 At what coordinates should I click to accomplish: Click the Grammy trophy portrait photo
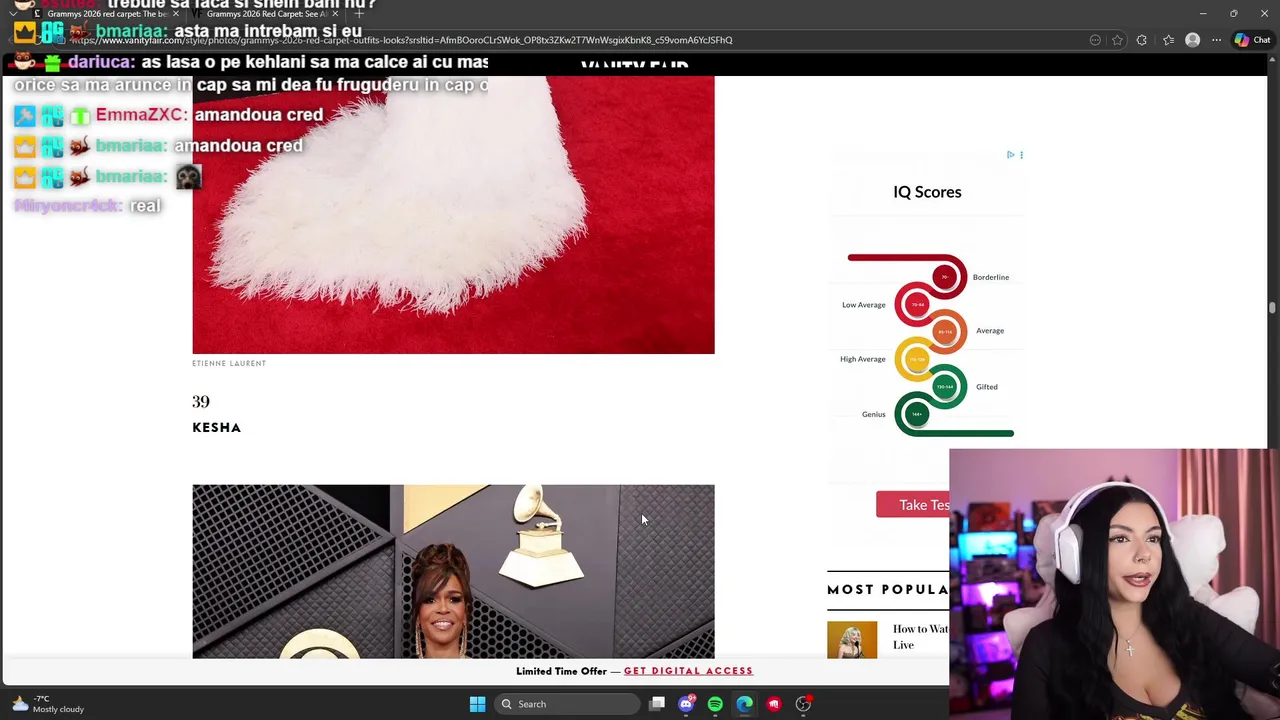(453, 571)
